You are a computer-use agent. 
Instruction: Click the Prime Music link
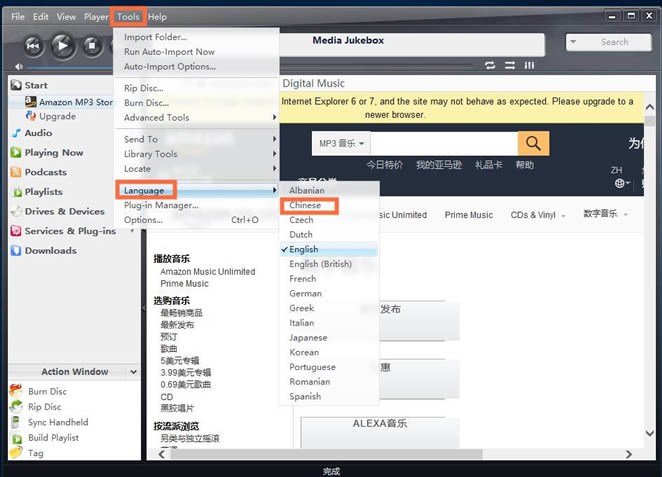click(469, 215)
